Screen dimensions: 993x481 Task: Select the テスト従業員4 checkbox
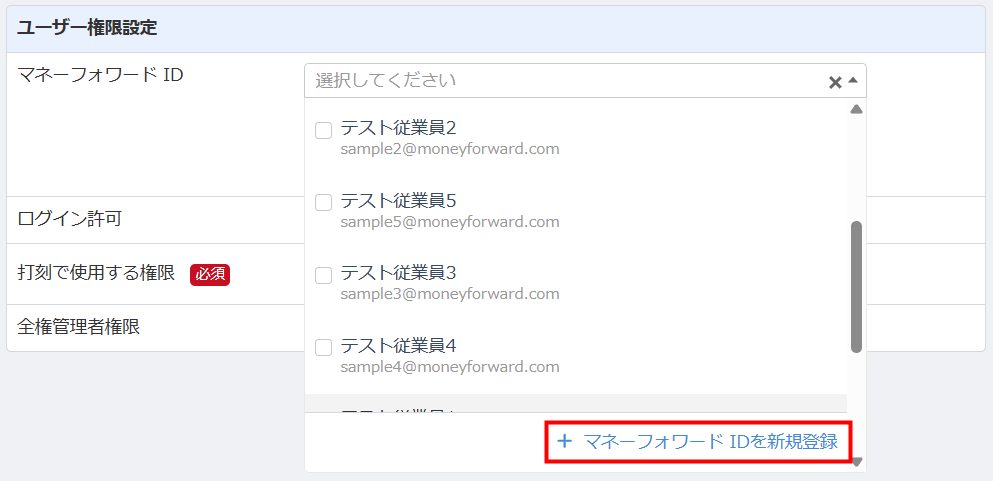(323, 348)
